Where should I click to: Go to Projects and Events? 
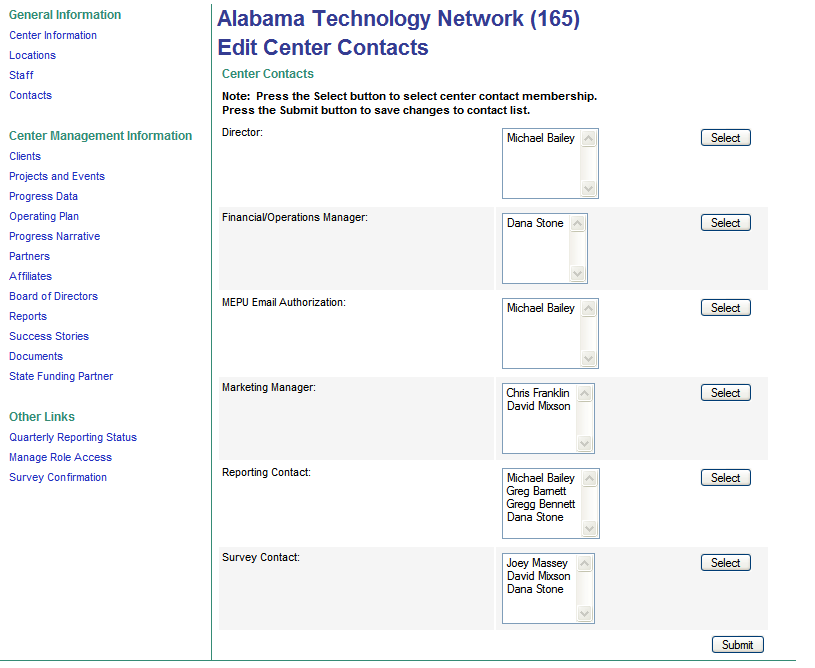click(x=57, y=176)
